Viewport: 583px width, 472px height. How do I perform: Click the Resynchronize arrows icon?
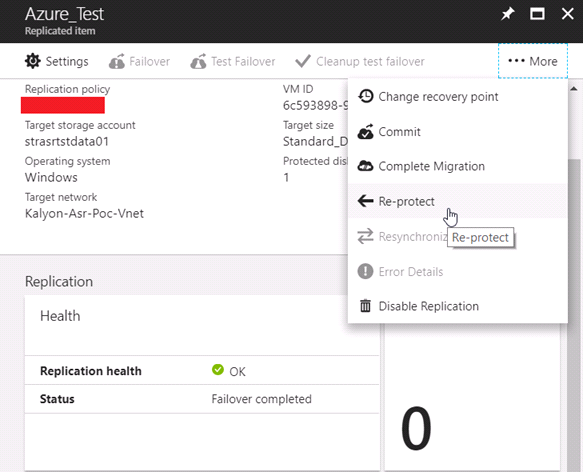[x=365, y=236]
